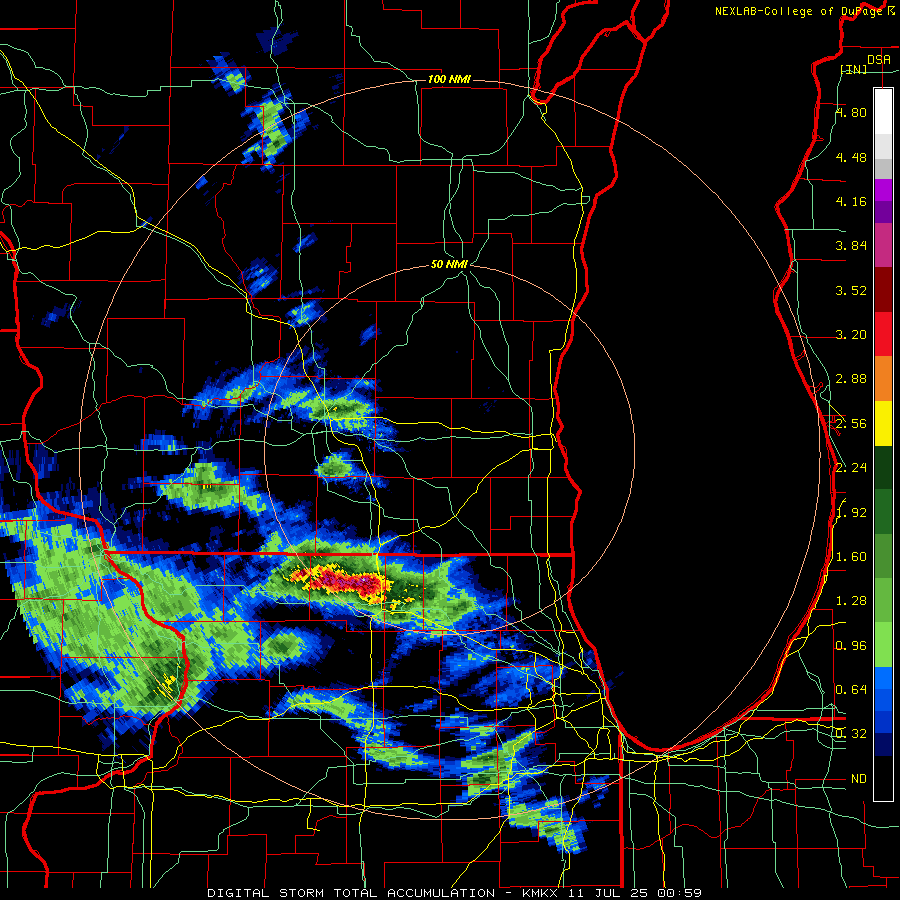The width and height of the screenshot is (900, 900).
Task: Pick the orange swatch on the color scale
Action: (x=883, y=379)
